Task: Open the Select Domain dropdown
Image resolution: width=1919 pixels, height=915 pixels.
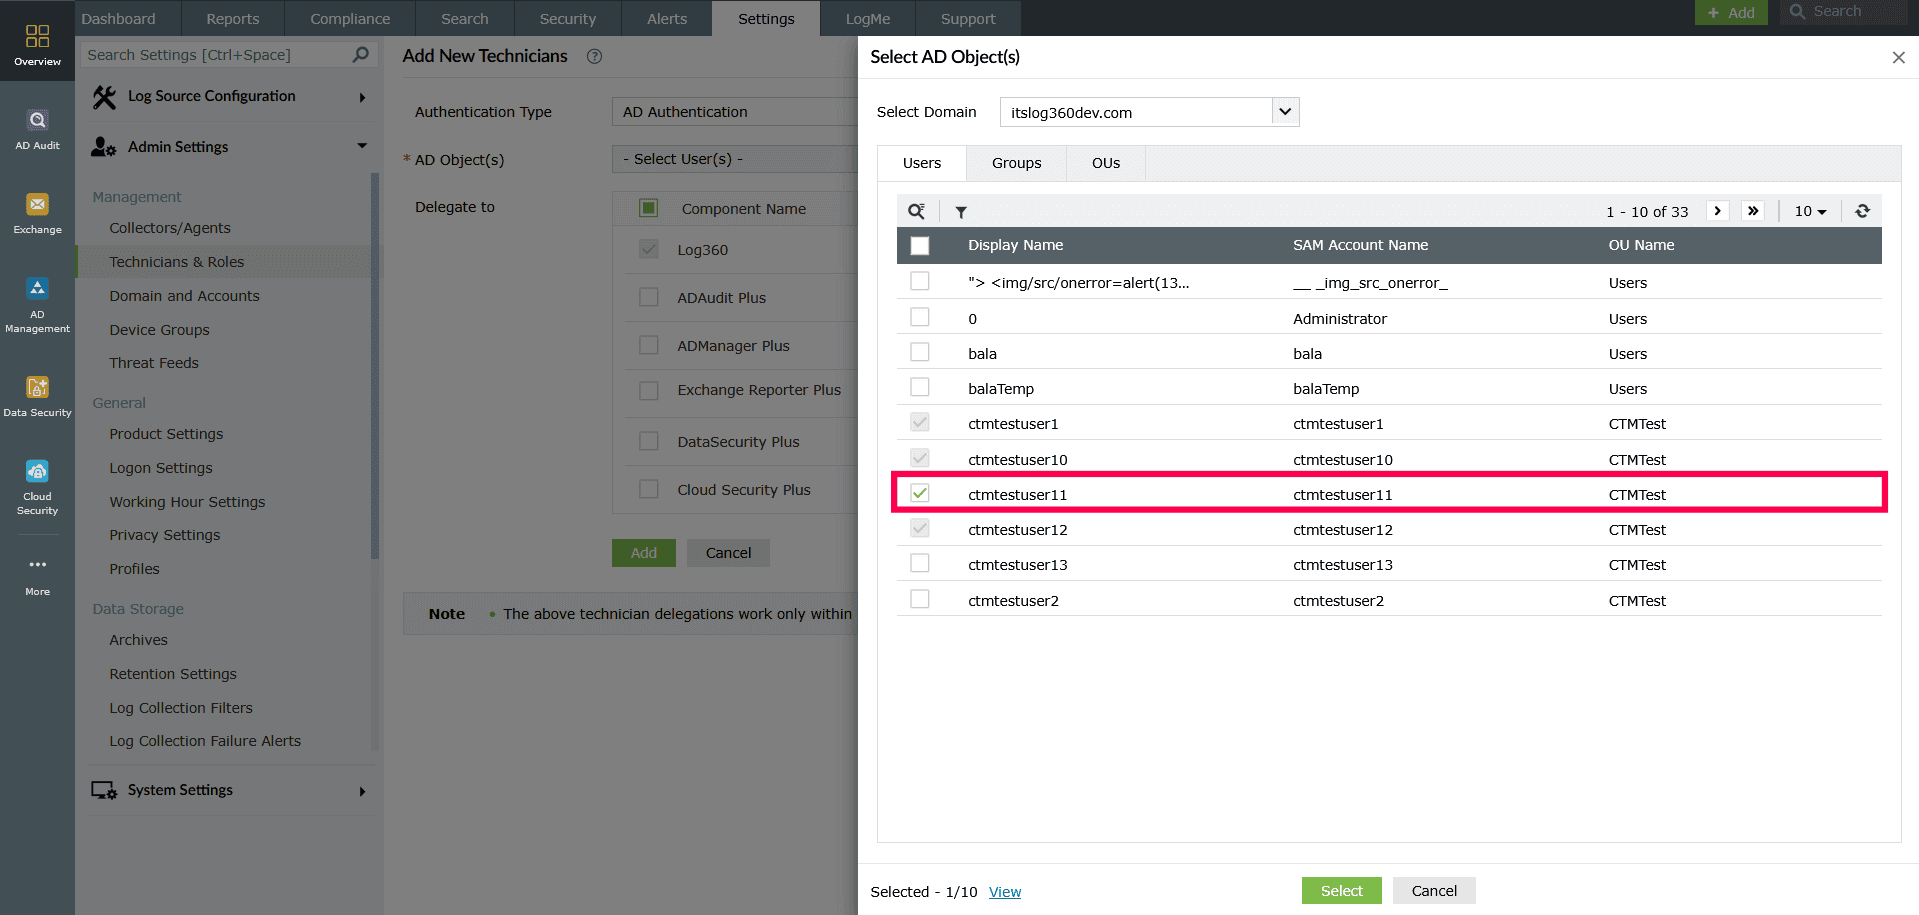Action: (1285, 112)
